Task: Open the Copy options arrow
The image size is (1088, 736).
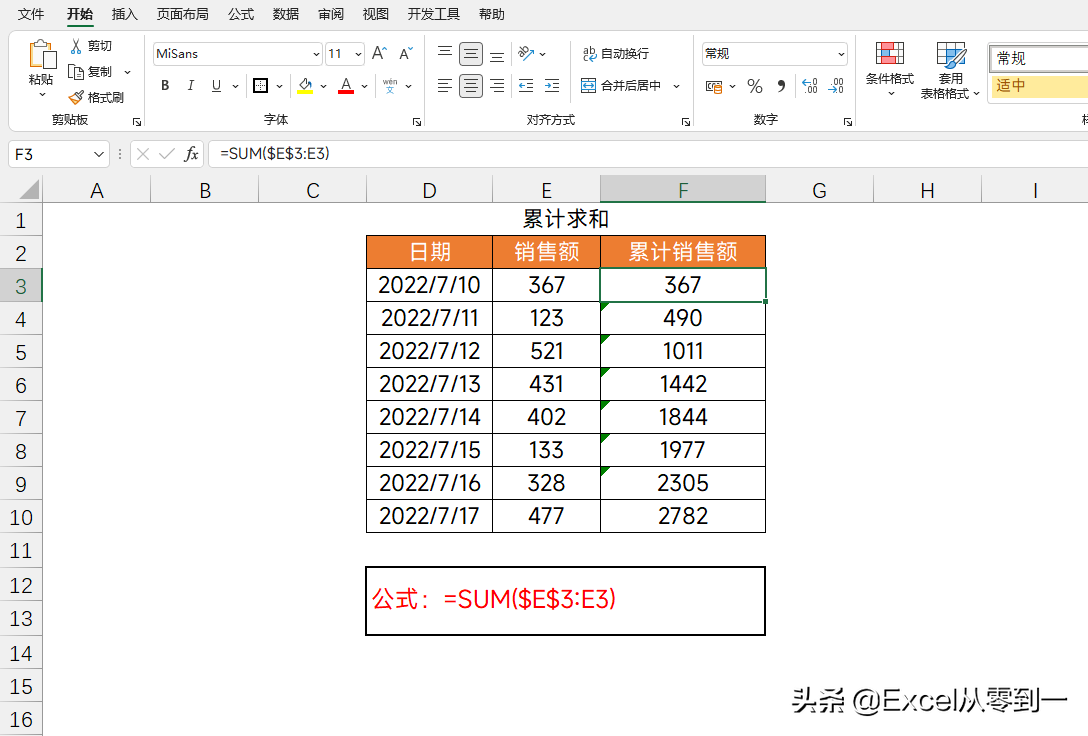Action: [127, 71]
